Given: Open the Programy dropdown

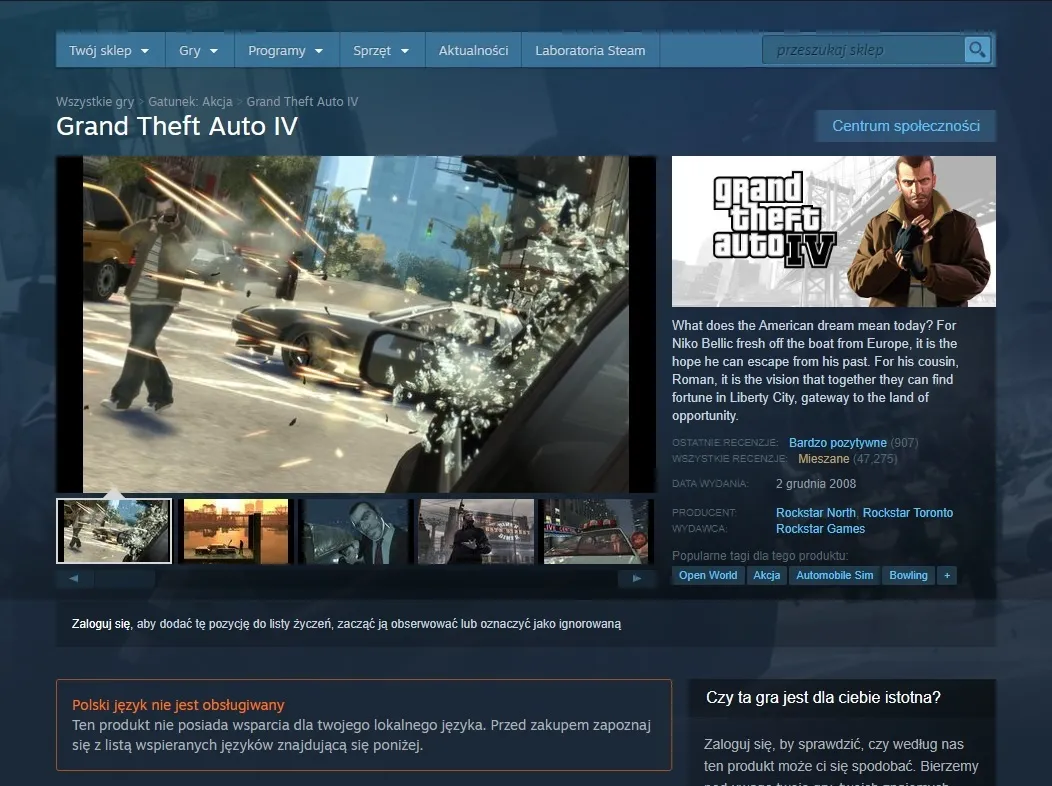Looking at the screenshot, I should pyautogui.click(x=286, y=50).
